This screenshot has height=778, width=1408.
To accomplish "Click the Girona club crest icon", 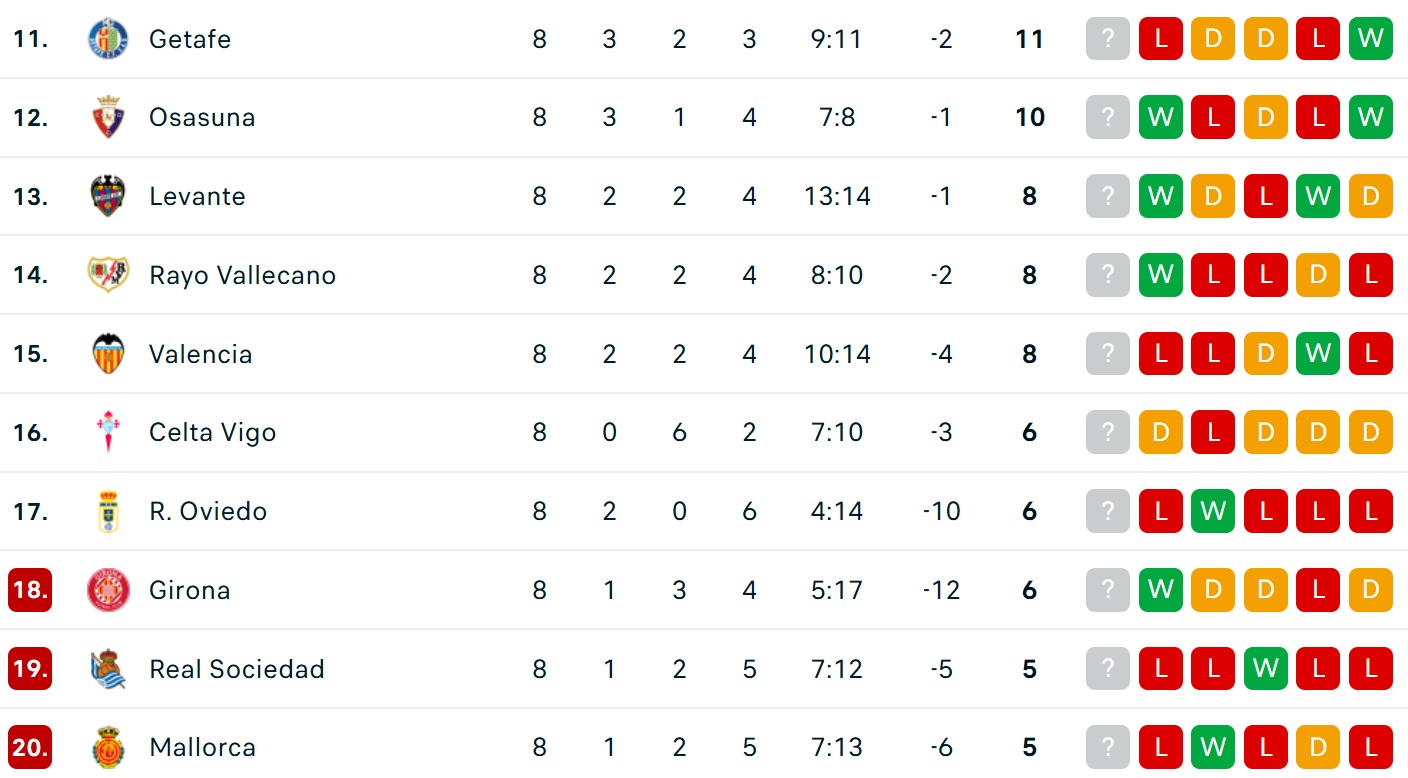I will pyautogui.click(x=108, y=590).
